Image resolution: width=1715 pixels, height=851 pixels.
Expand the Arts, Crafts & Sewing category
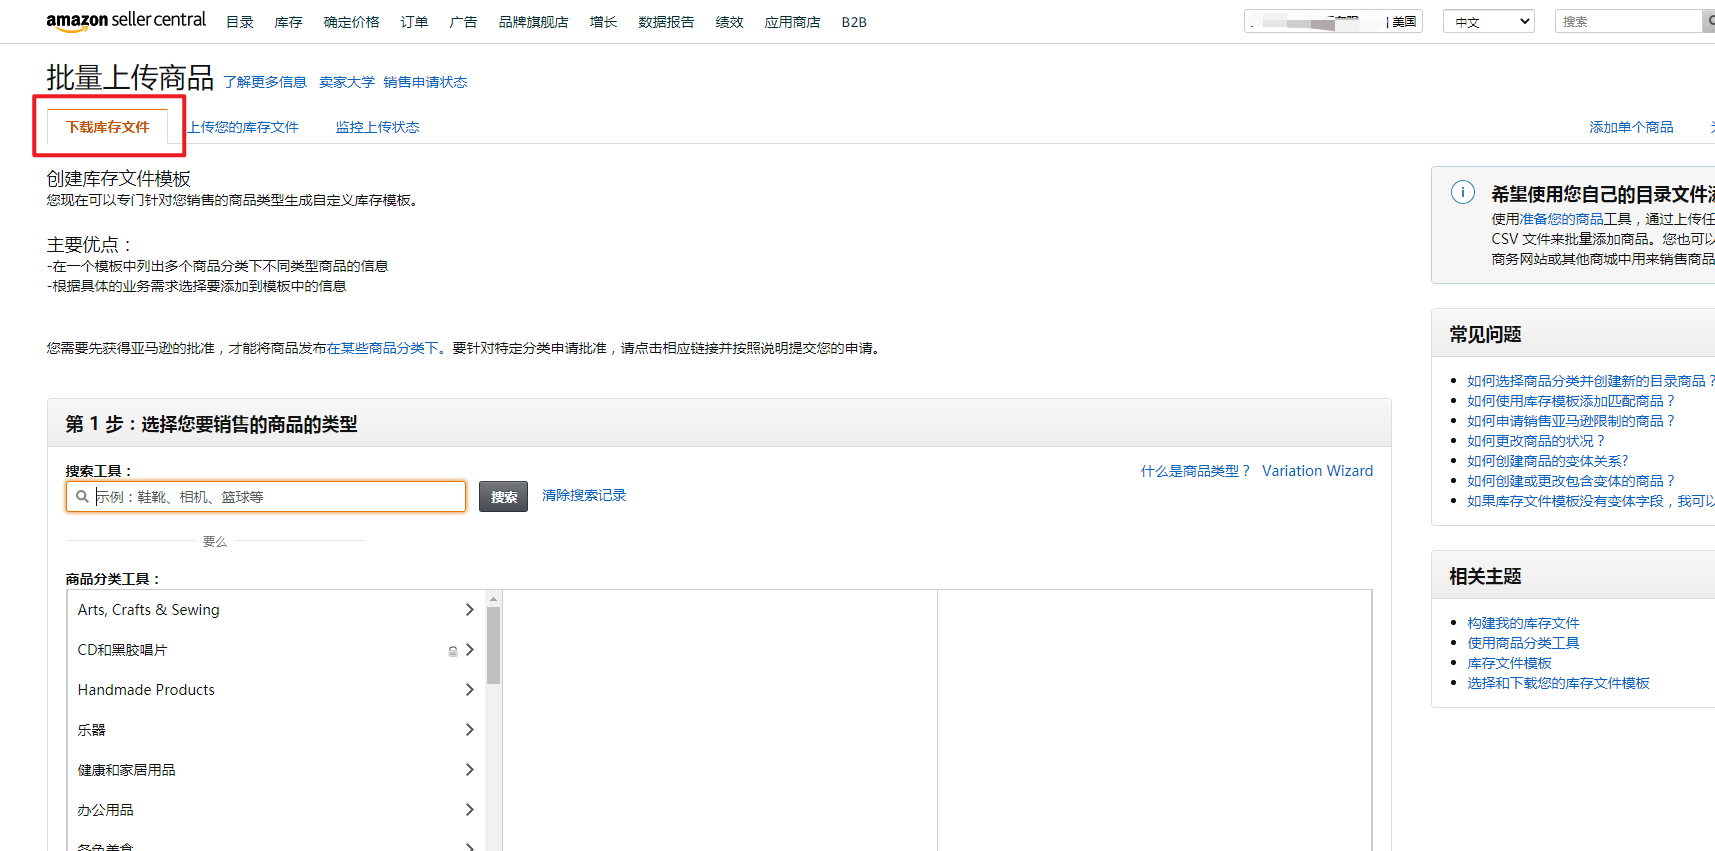point(276,610)
